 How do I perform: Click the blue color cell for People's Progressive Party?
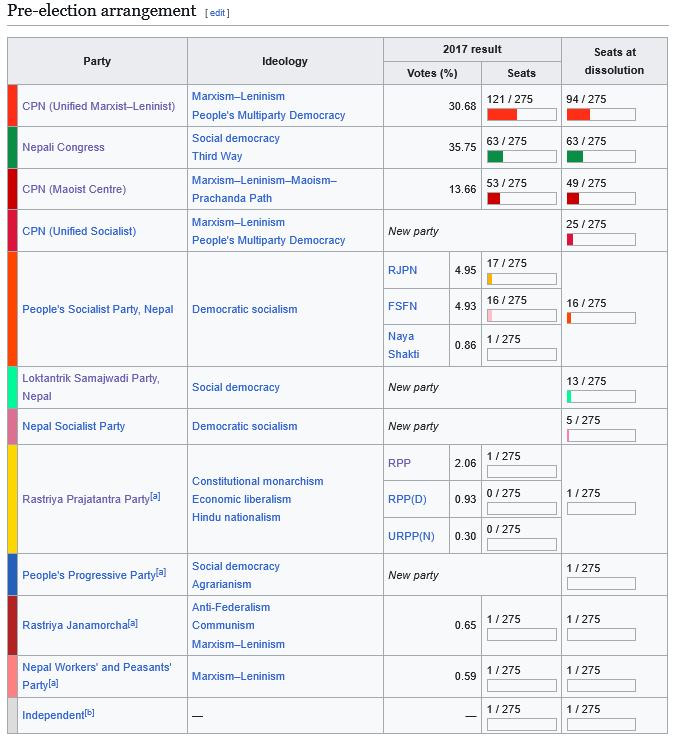click(x=13, y=575)
